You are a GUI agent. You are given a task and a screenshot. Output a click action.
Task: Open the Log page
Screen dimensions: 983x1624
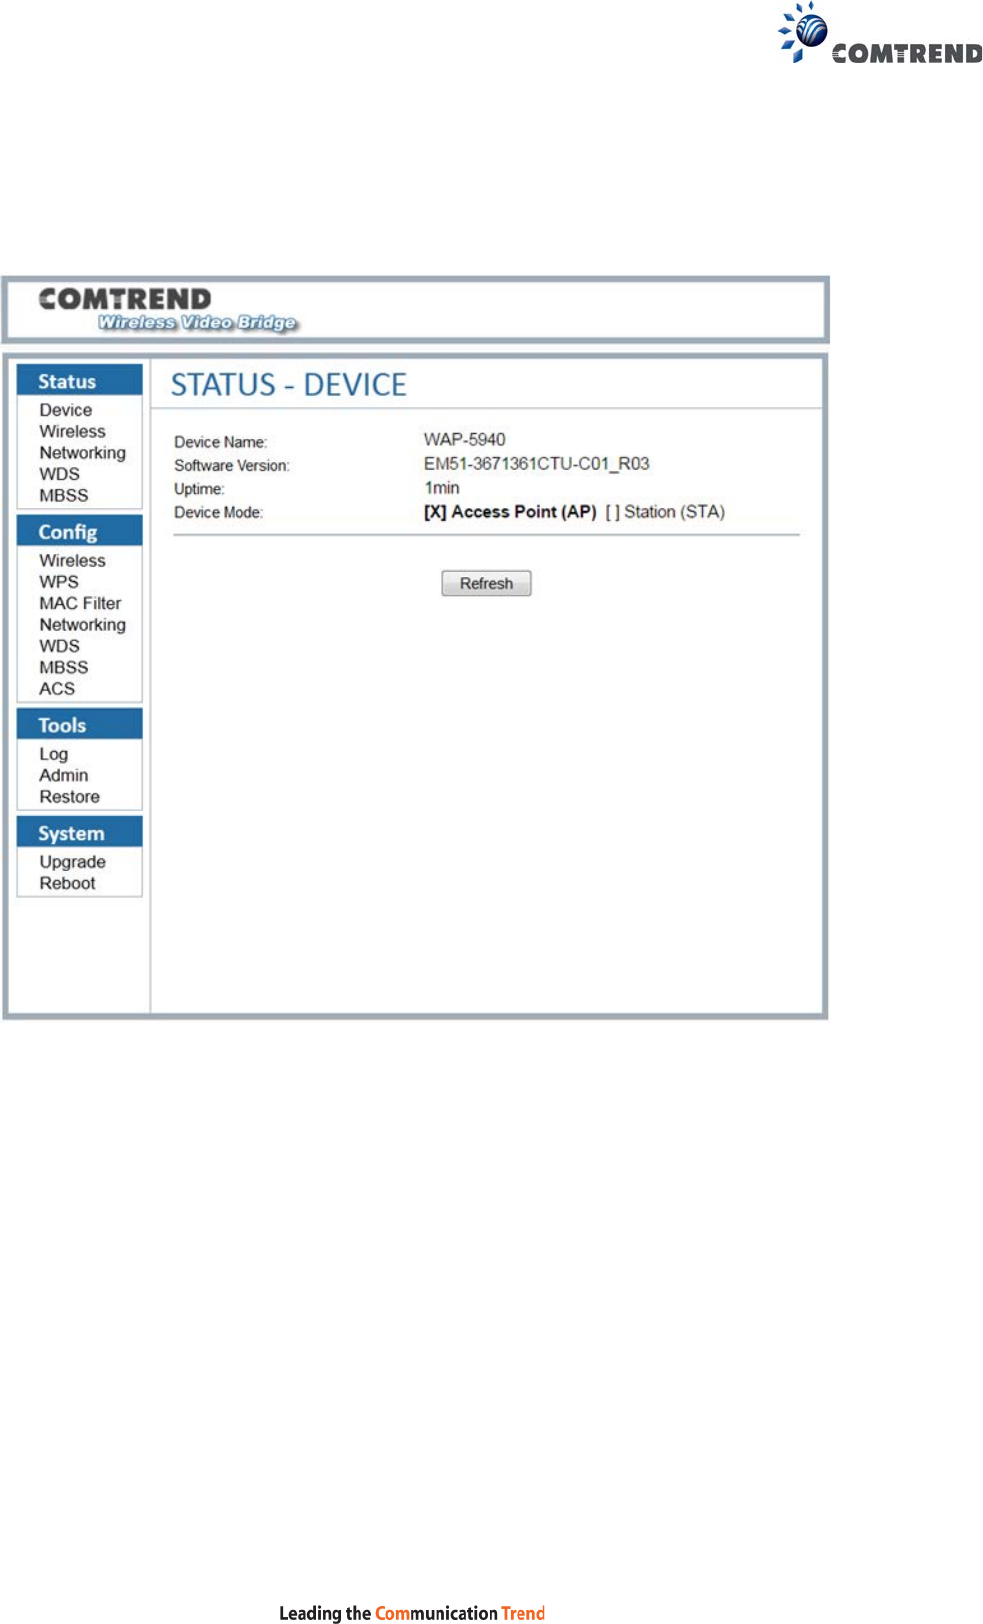coord(54,754)
